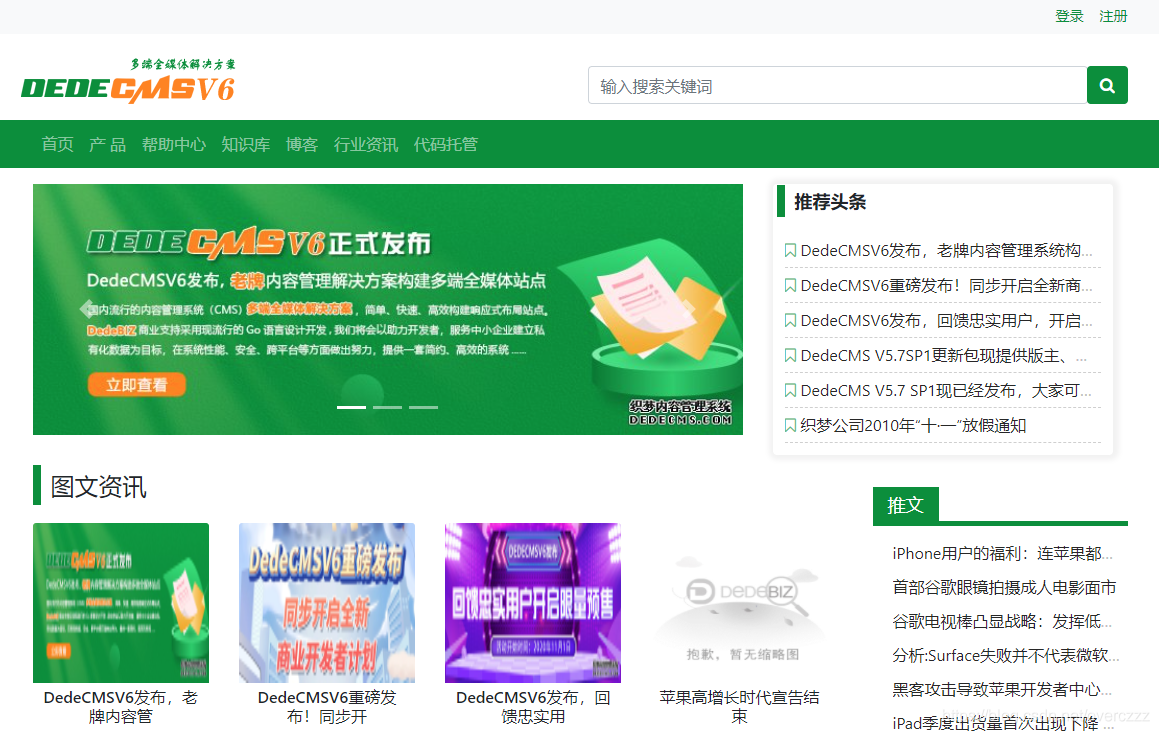The height and width of the screenshot is (734, 1159).
Task: Click the 立即查看 banner button
Action: (x=137, y=384)
